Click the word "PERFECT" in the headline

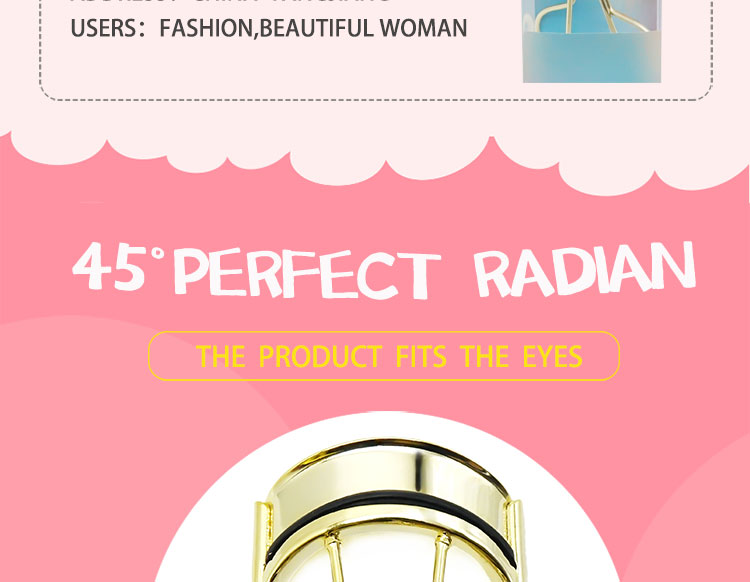[307, 273]
